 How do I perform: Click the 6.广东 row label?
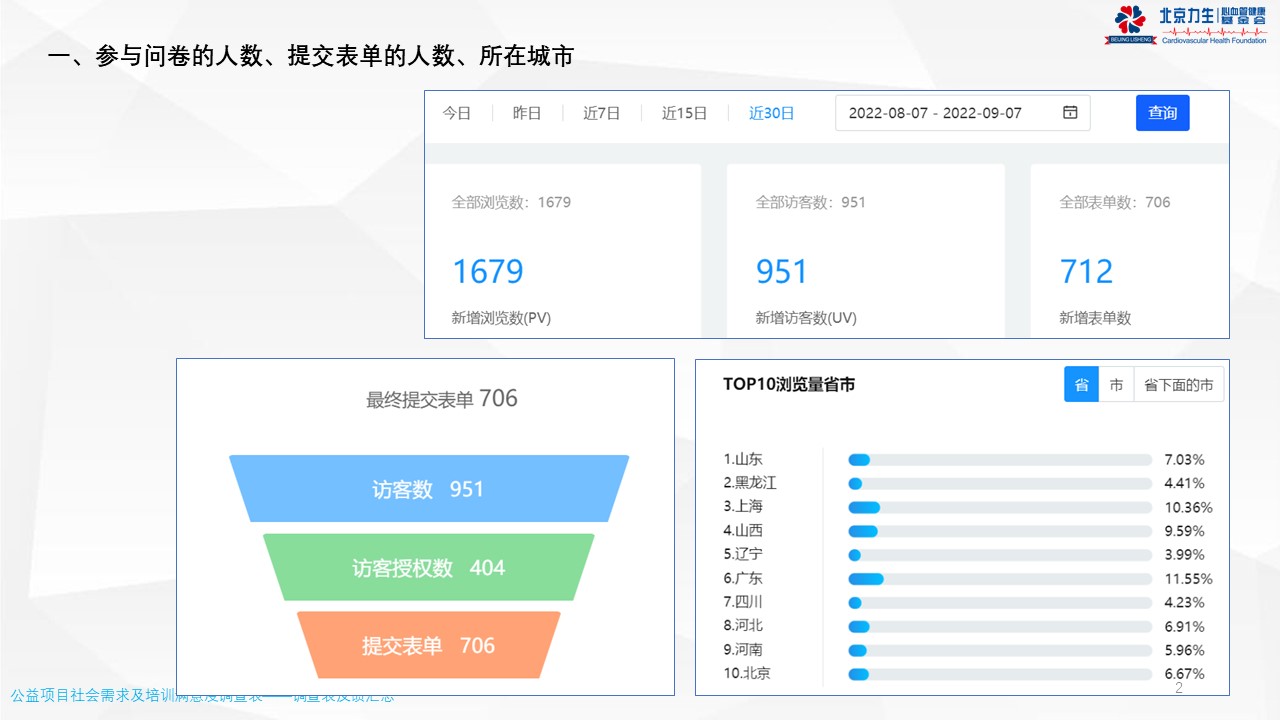point(743,579)
